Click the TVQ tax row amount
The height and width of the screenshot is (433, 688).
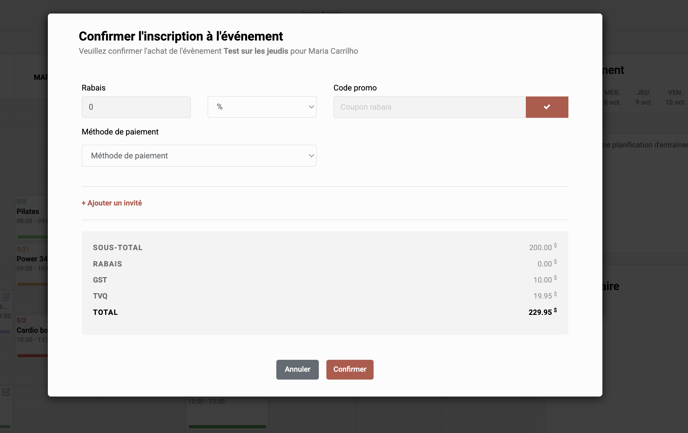point(543,296)
